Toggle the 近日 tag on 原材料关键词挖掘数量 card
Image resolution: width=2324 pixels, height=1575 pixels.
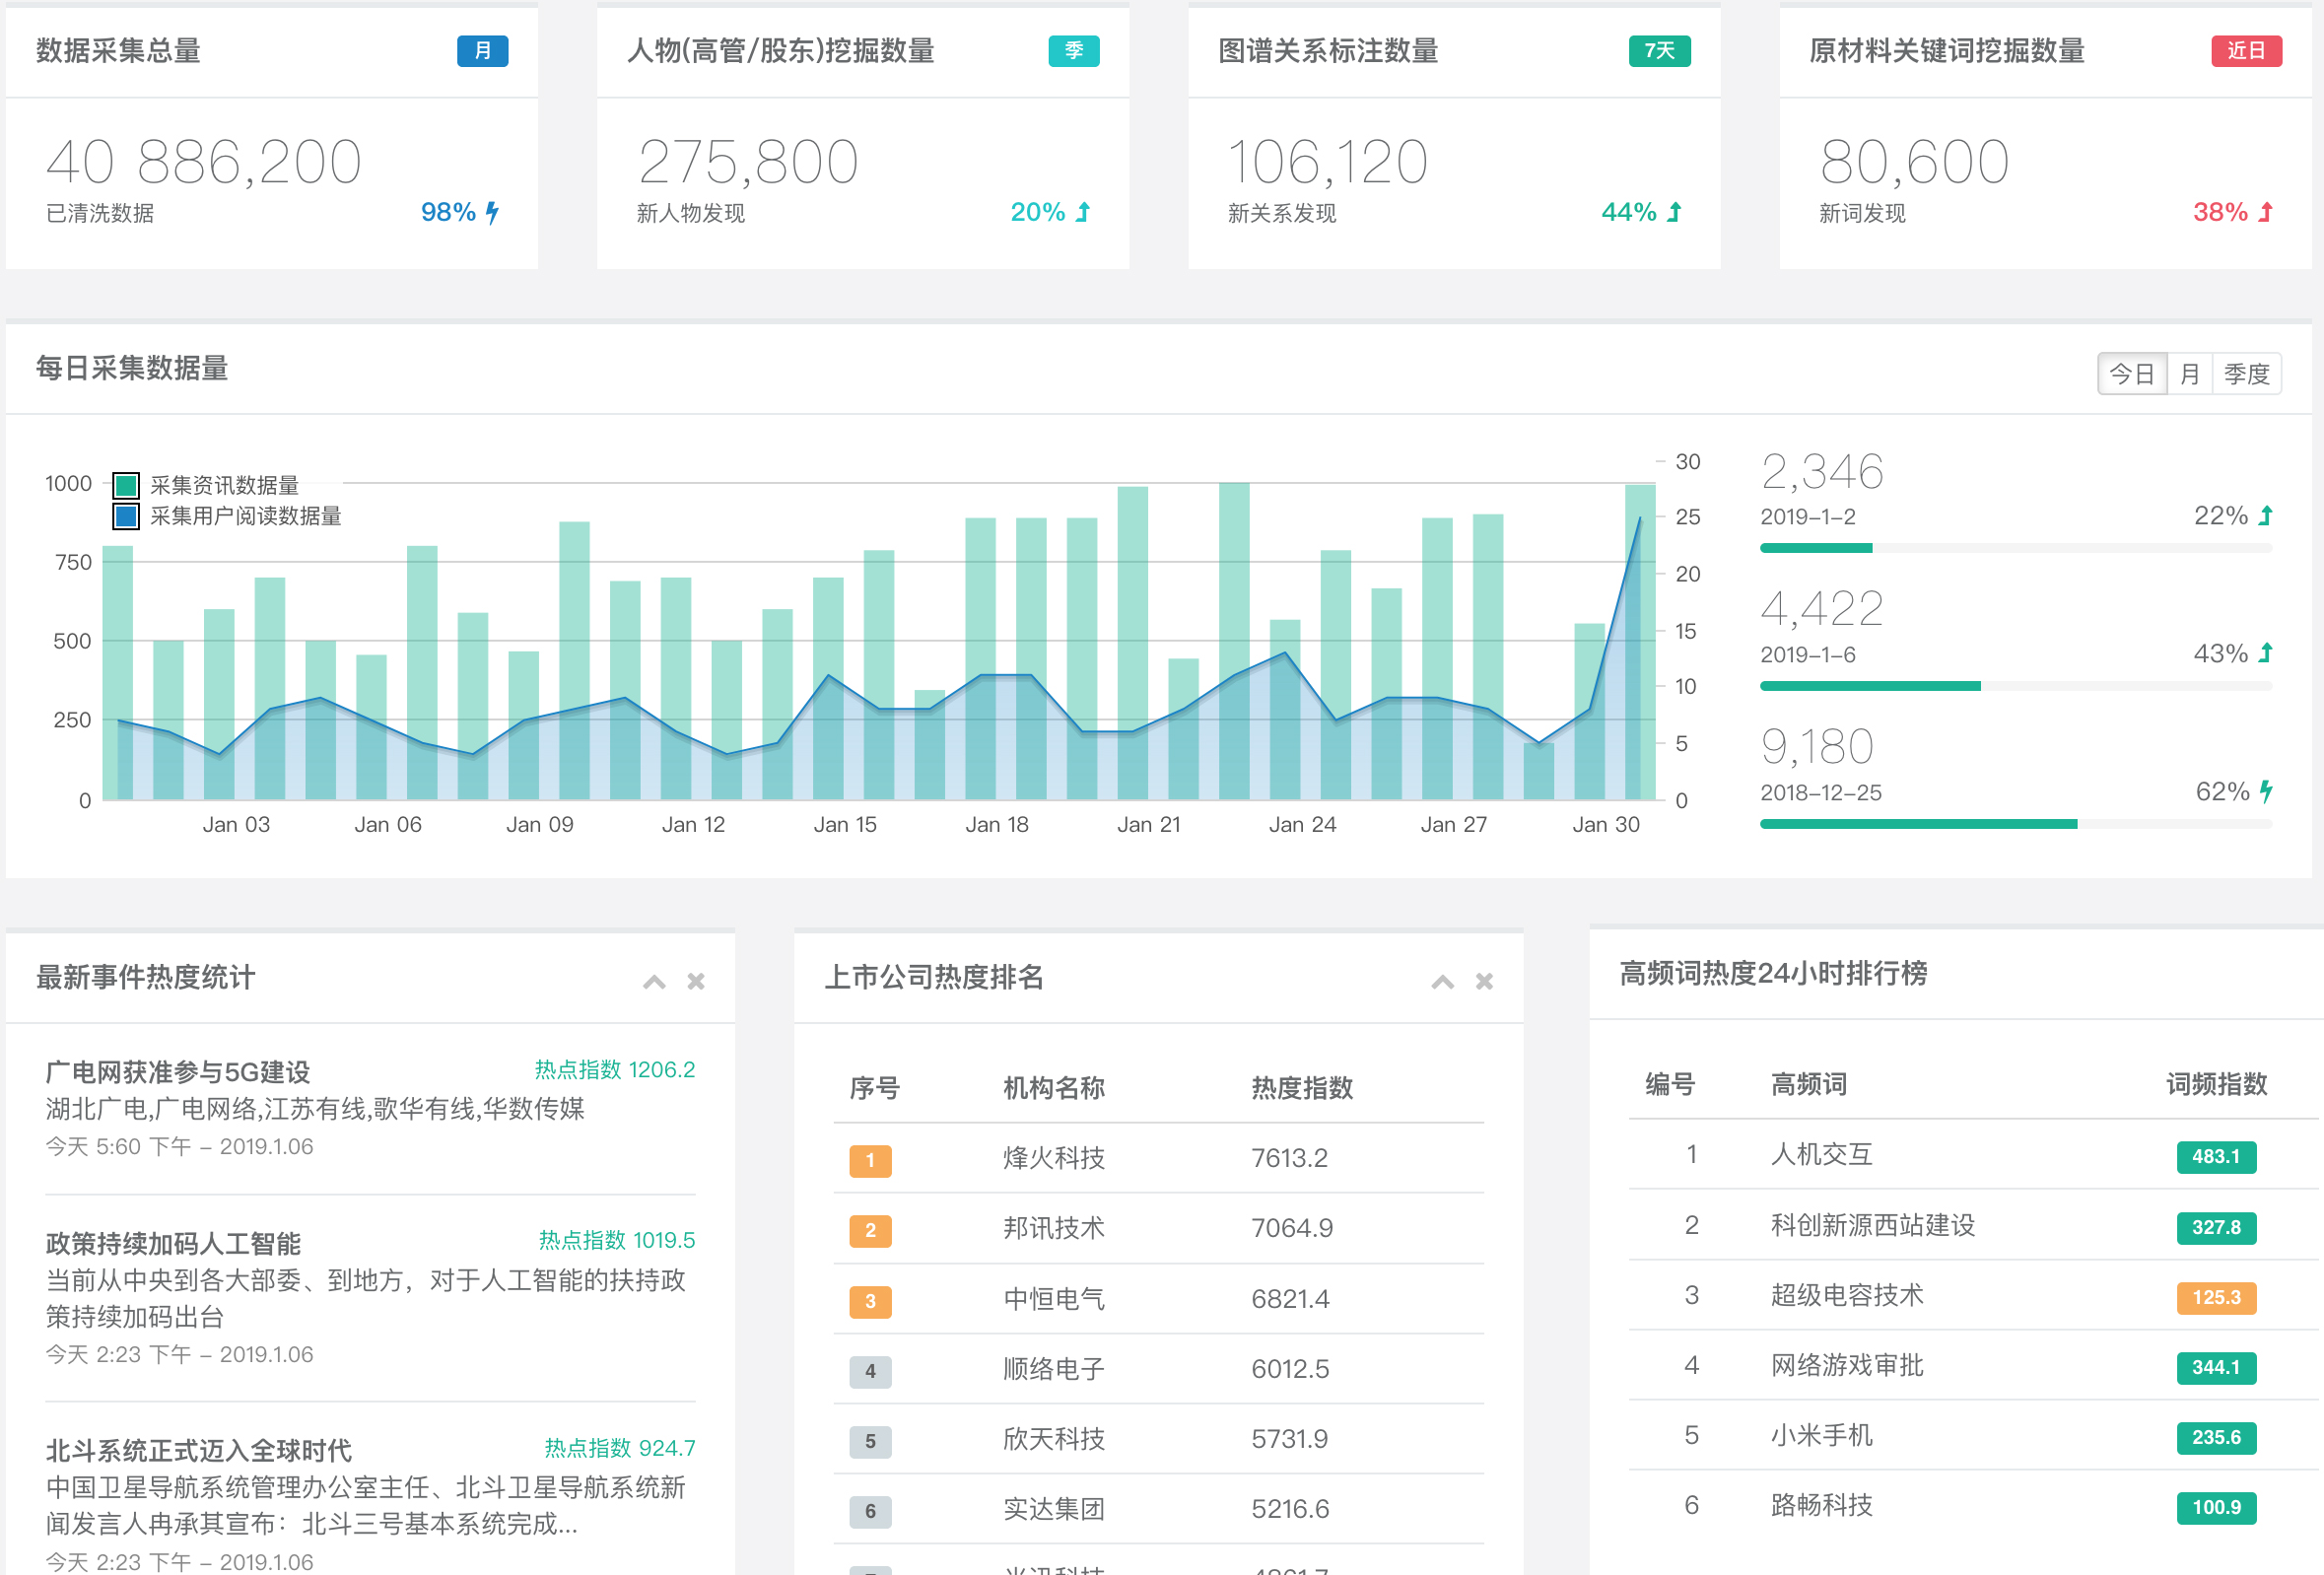[x=2247, y=51]
